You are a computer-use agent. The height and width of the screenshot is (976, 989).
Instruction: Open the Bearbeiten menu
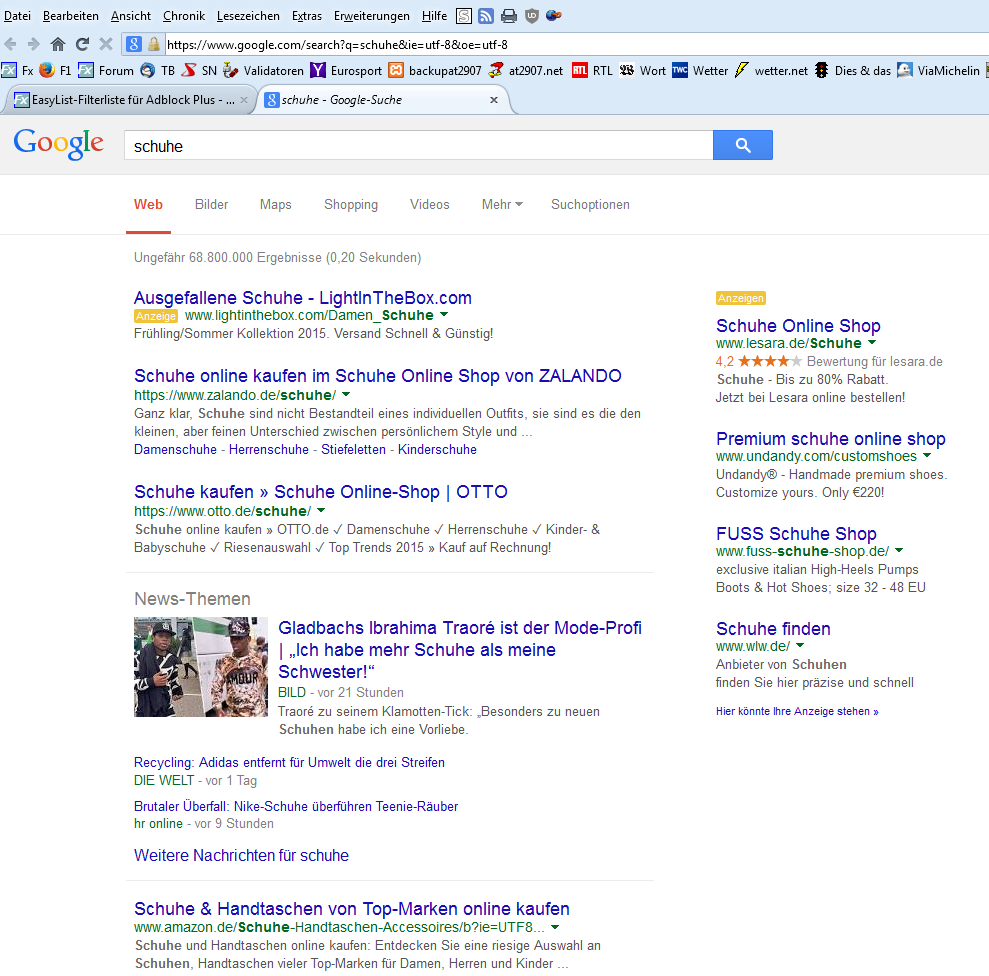click(x=71, y=16)
